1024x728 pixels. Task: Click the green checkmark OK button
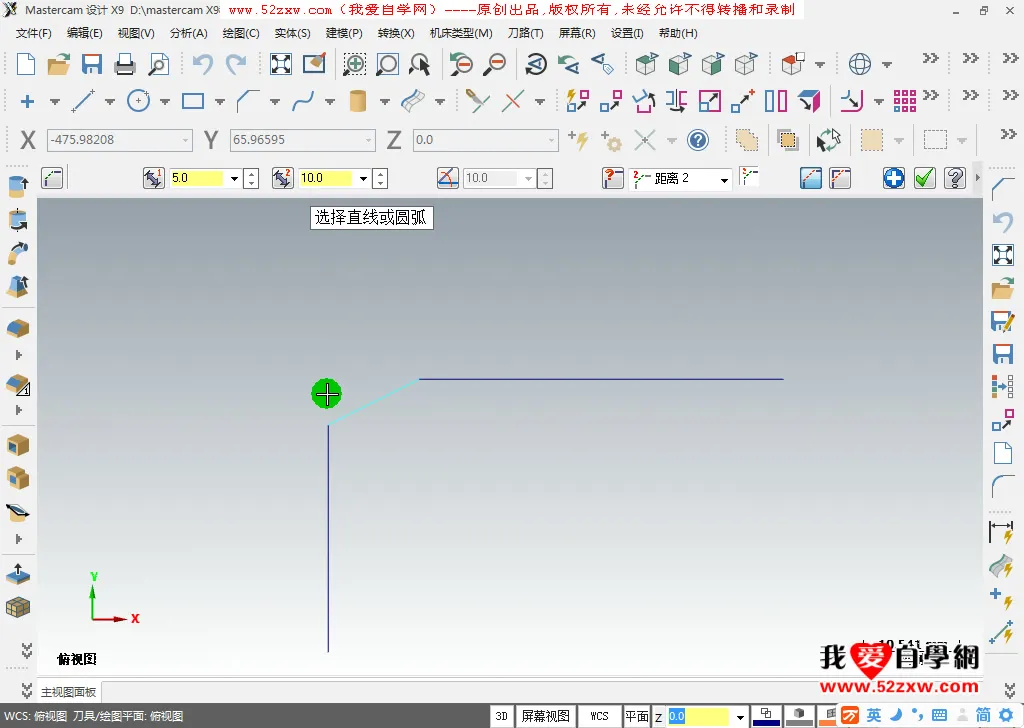[x=924, y=178]
